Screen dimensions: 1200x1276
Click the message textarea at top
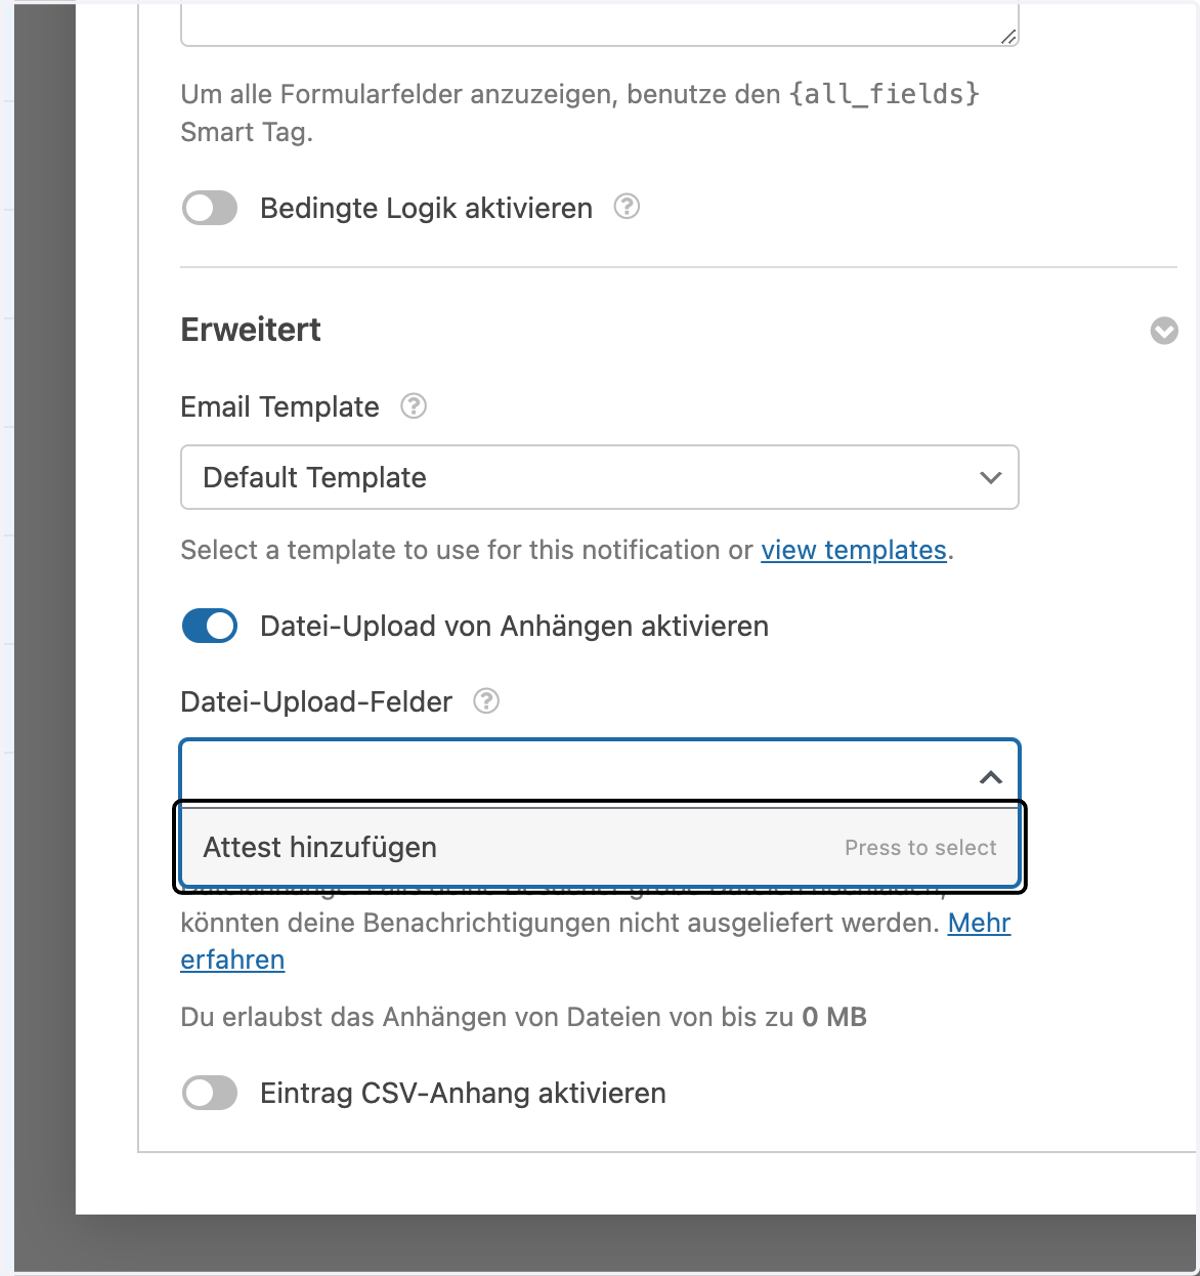(600, 24)
